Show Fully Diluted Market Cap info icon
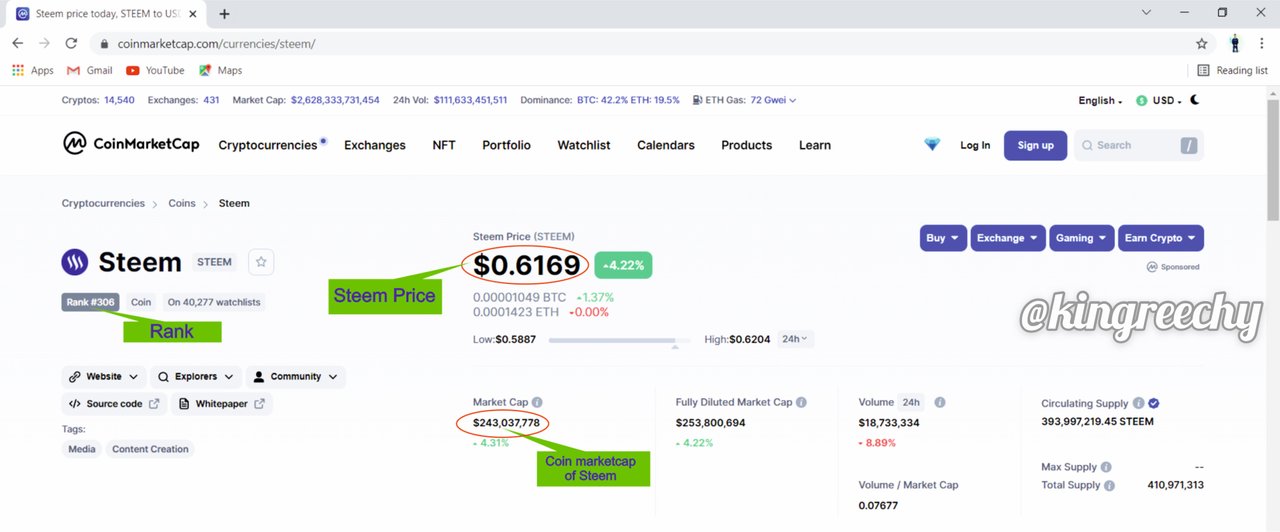The image size is (1280, 532). pos(801,402)
